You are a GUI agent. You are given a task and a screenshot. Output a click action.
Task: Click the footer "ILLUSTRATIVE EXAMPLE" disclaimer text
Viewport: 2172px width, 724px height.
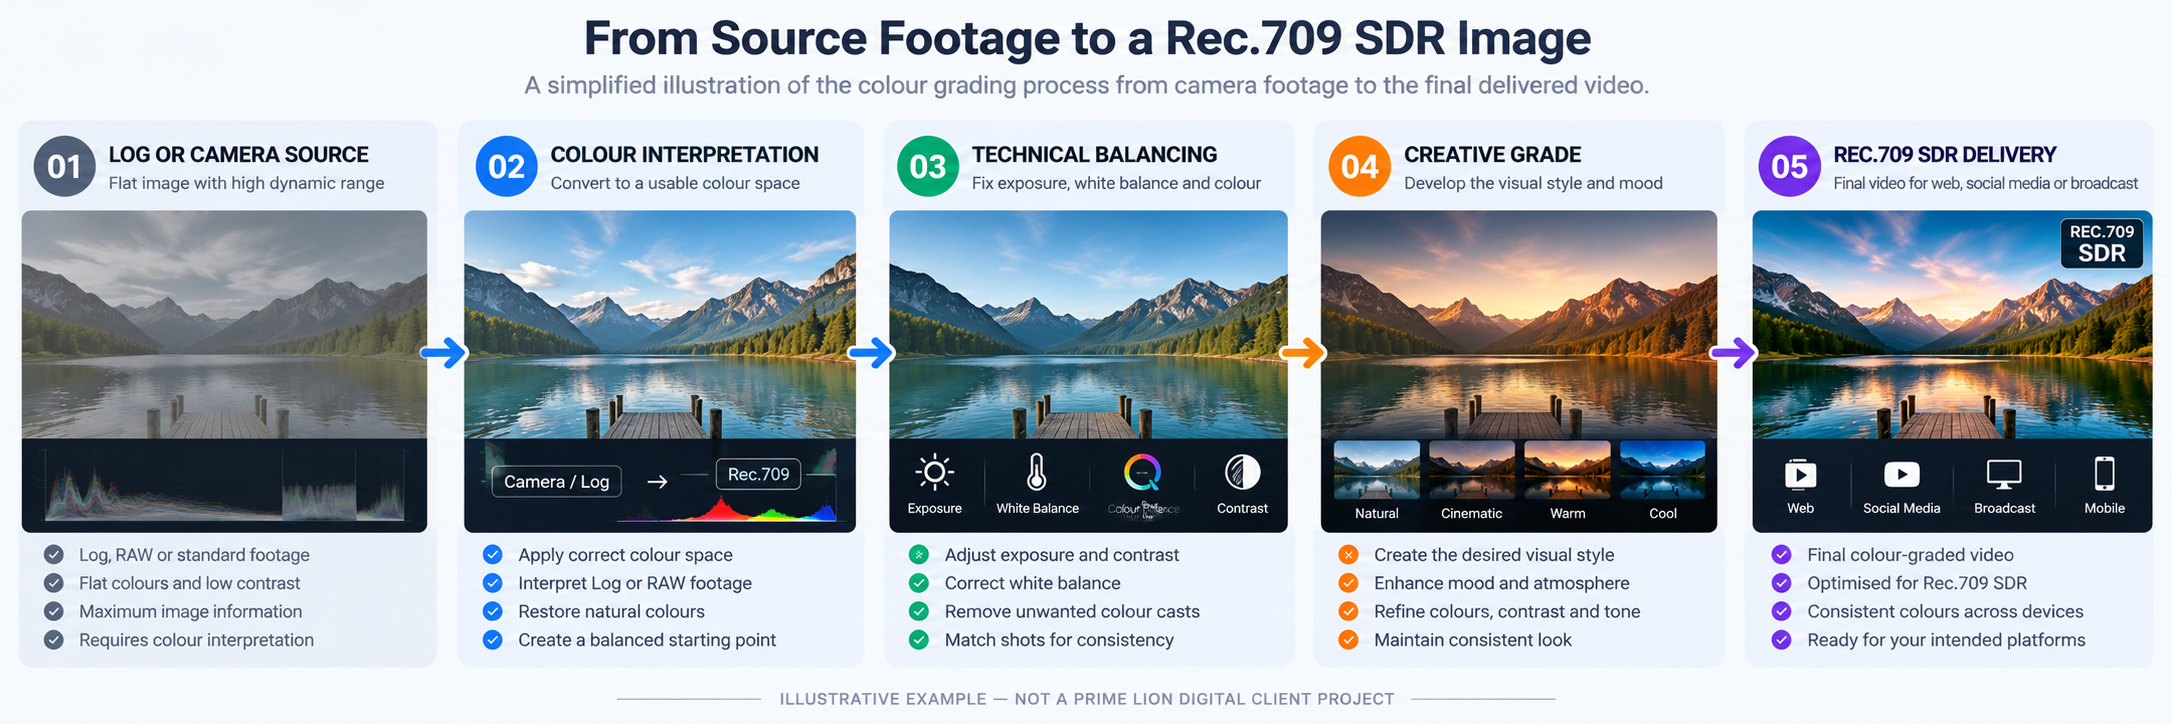pos(1087,699)
